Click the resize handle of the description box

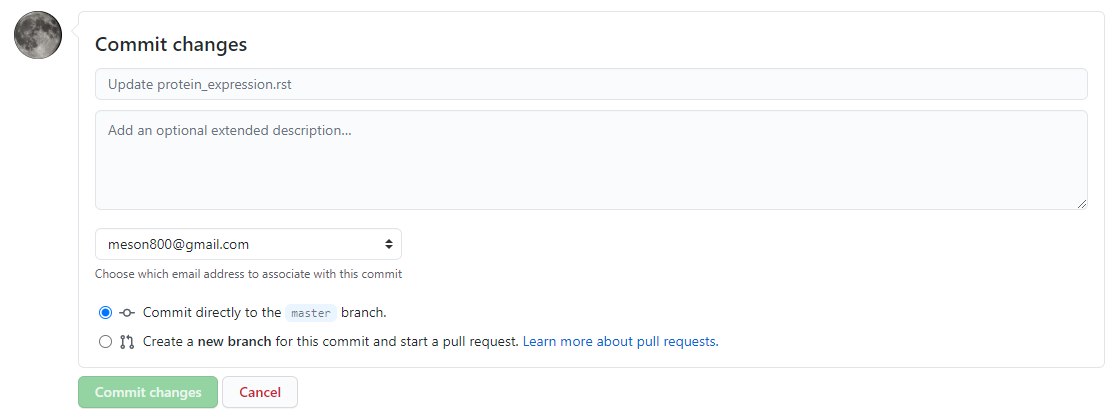click(x=1081, y=203)
